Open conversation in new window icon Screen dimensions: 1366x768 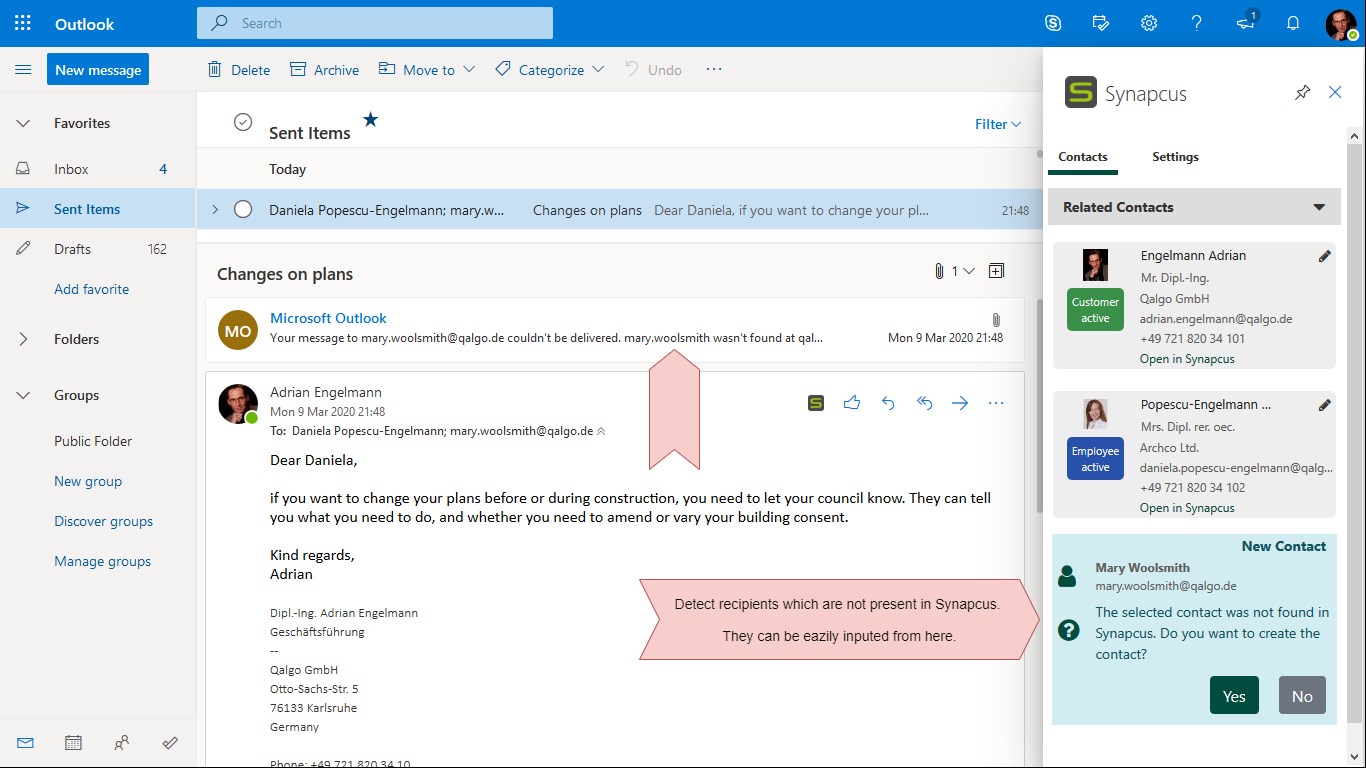996,271
